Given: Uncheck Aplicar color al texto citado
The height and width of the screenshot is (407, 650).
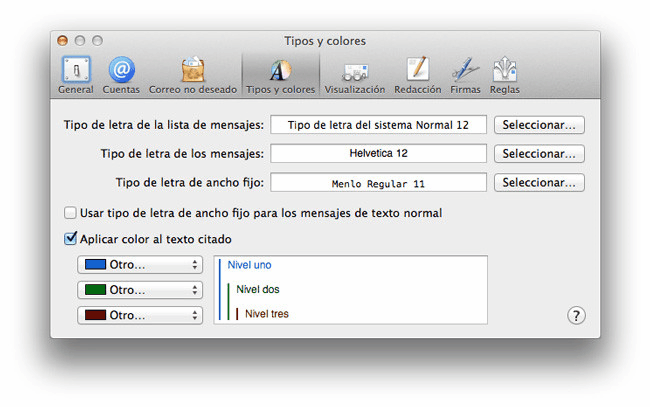Looking at the screenshot, I should click(70, 239).
